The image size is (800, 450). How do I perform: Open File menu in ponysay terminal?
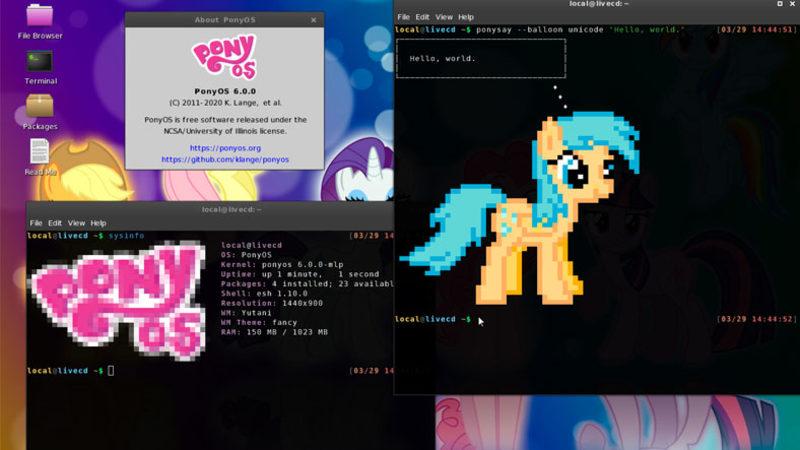pyautogui.click(x=403, y=17)
